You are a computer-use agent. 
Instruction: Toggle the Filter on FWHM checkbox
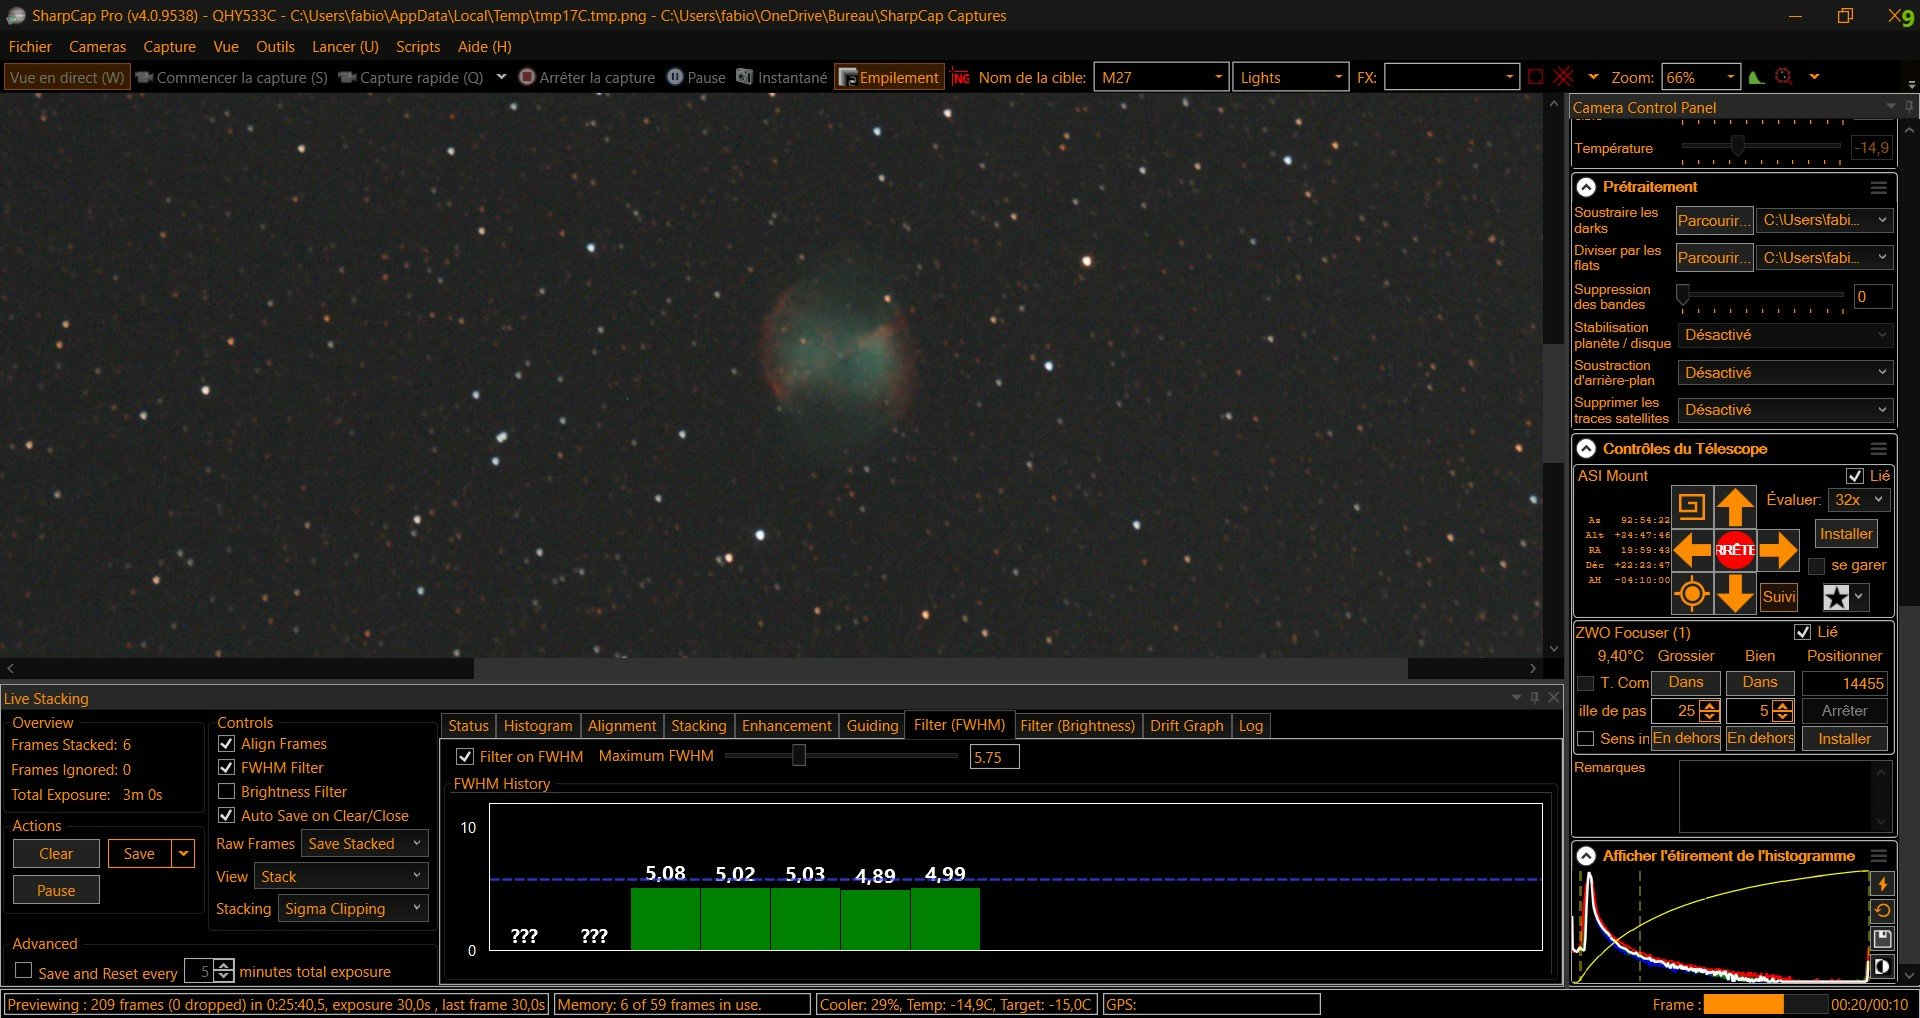coord(465,756)
